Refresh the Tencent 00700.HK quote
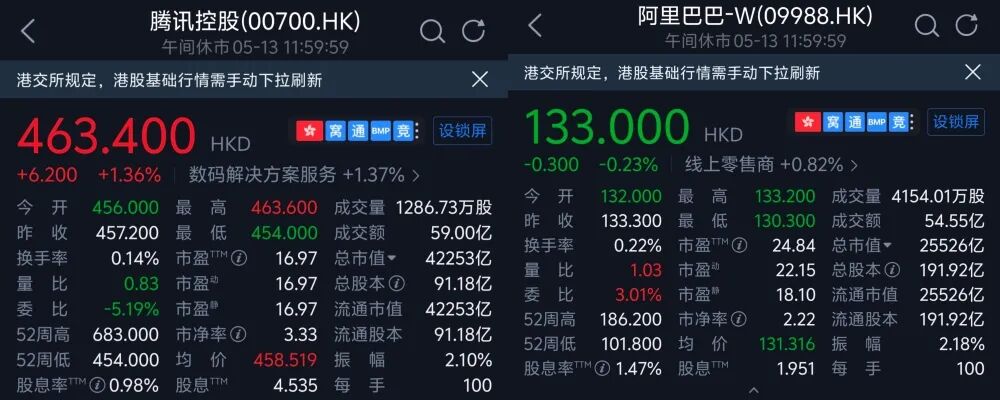 (x=474, y=29)
